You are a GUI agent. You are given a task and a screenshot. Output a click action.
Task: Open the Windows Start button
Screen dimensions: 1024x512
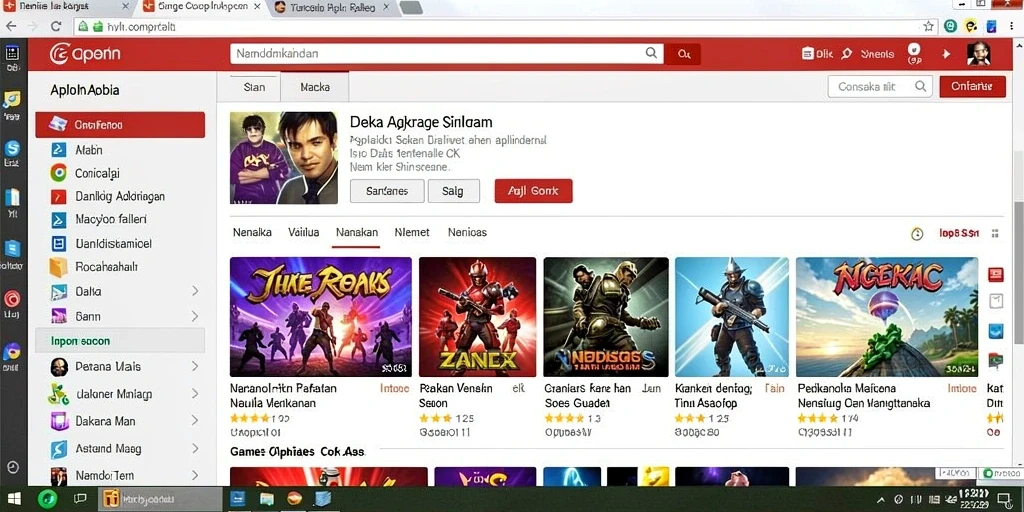14,500
